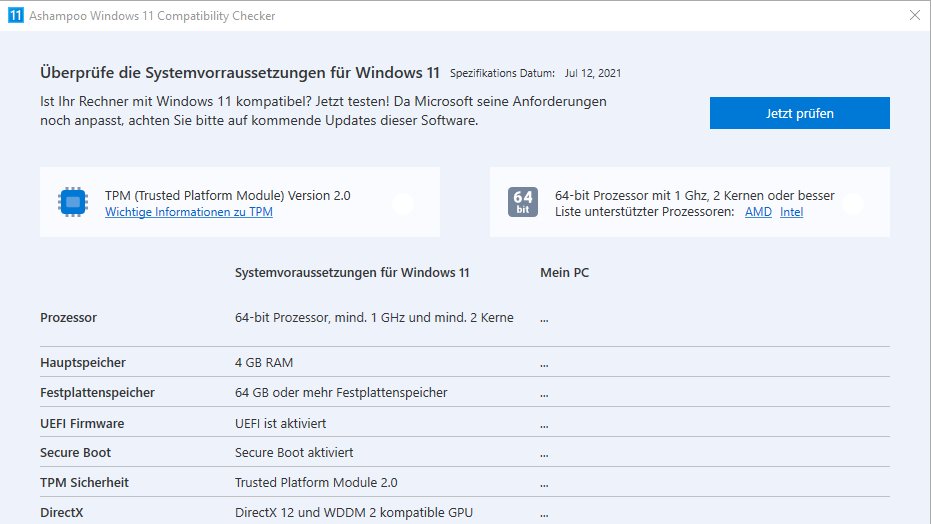Click the Mein PC column header
Screen dimensions: 931x524
[565, 273]
